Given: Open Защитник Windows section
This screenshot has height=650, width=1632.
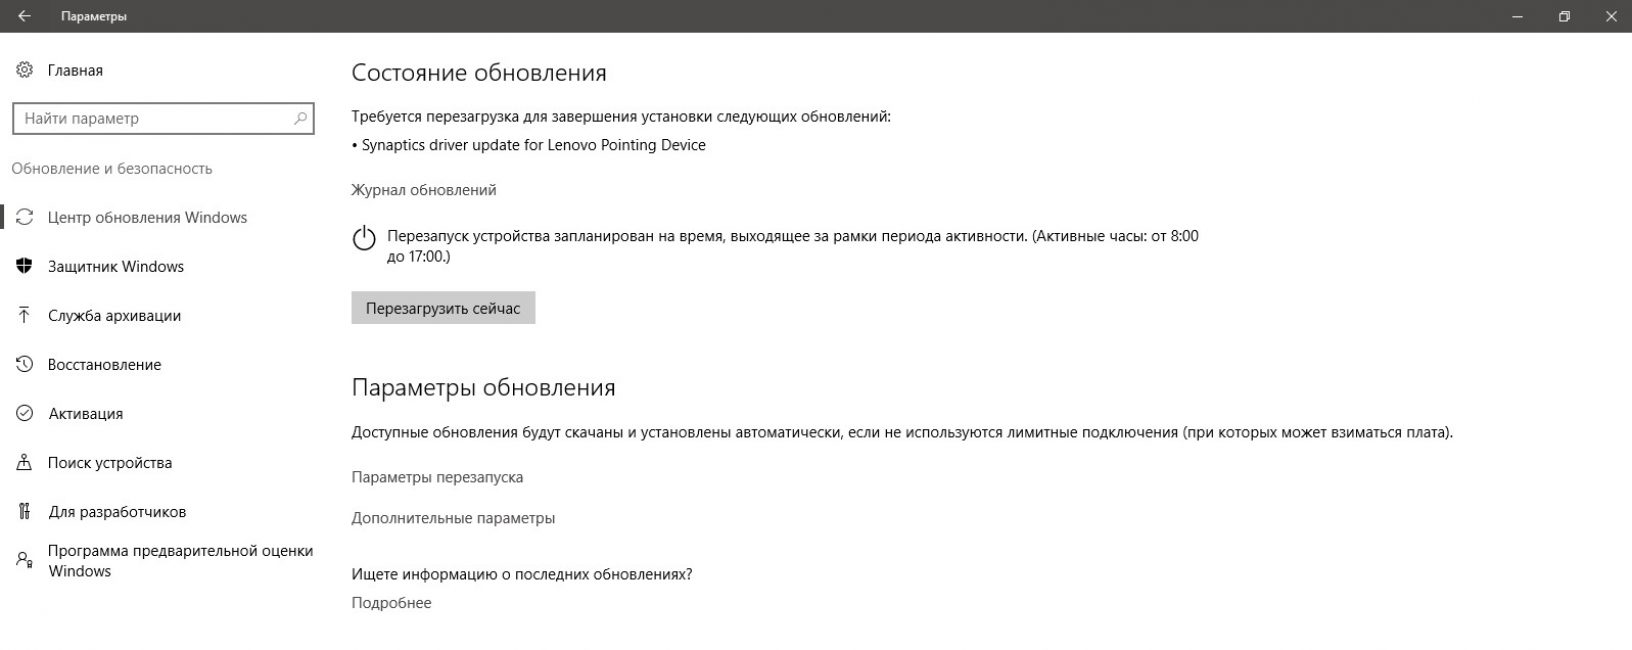Looking at the screenshot, I should point(116,266).
